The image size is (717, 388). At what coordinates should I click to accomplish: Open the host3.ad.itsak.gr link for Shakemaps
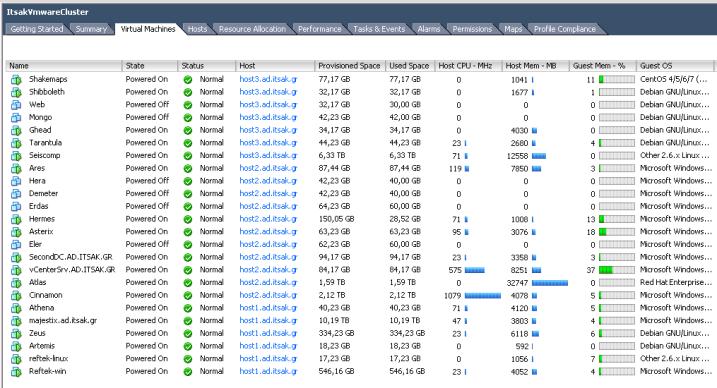pyautogui.click(x=268, y=79)
